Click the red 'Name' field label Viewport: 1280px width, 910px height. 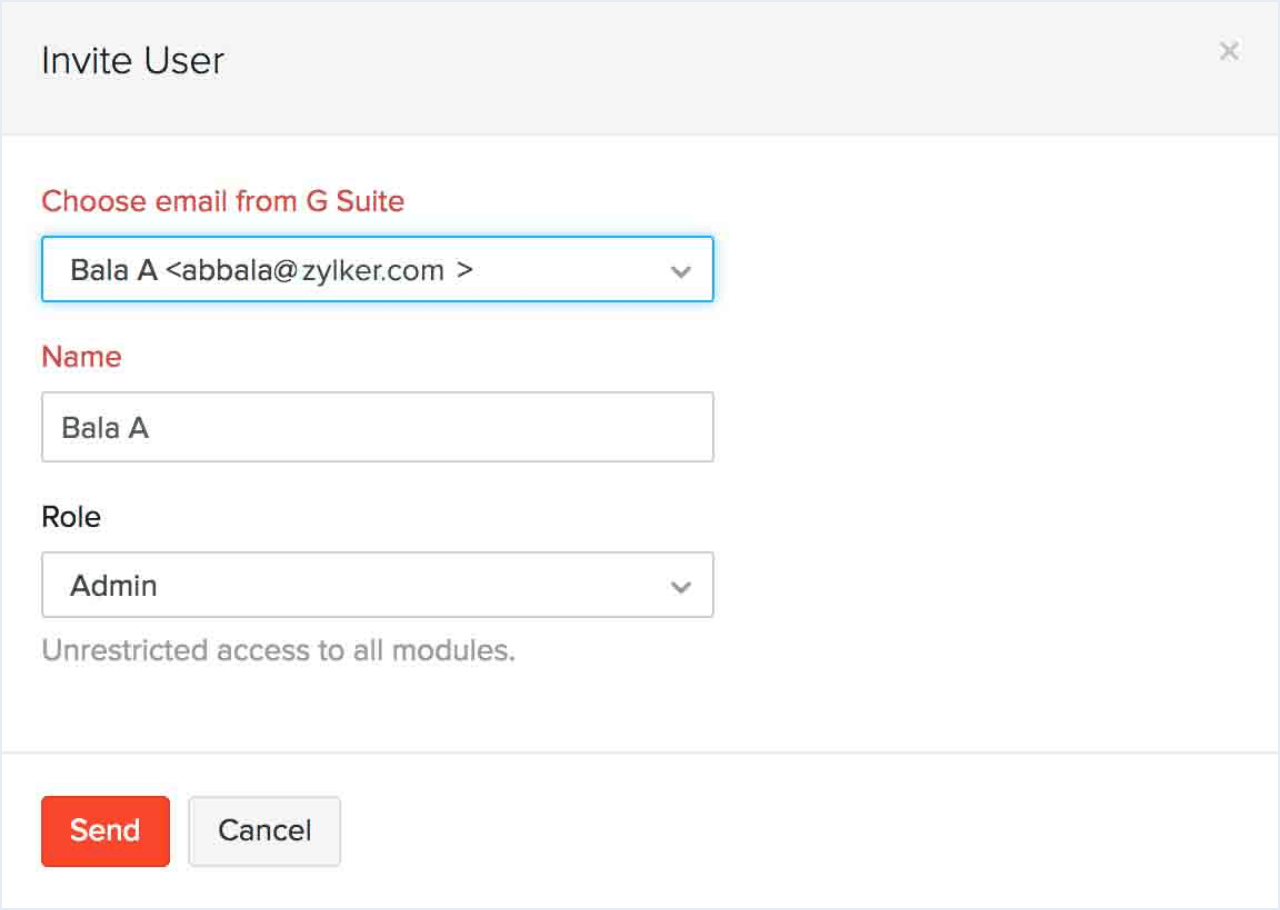(81, 357)
